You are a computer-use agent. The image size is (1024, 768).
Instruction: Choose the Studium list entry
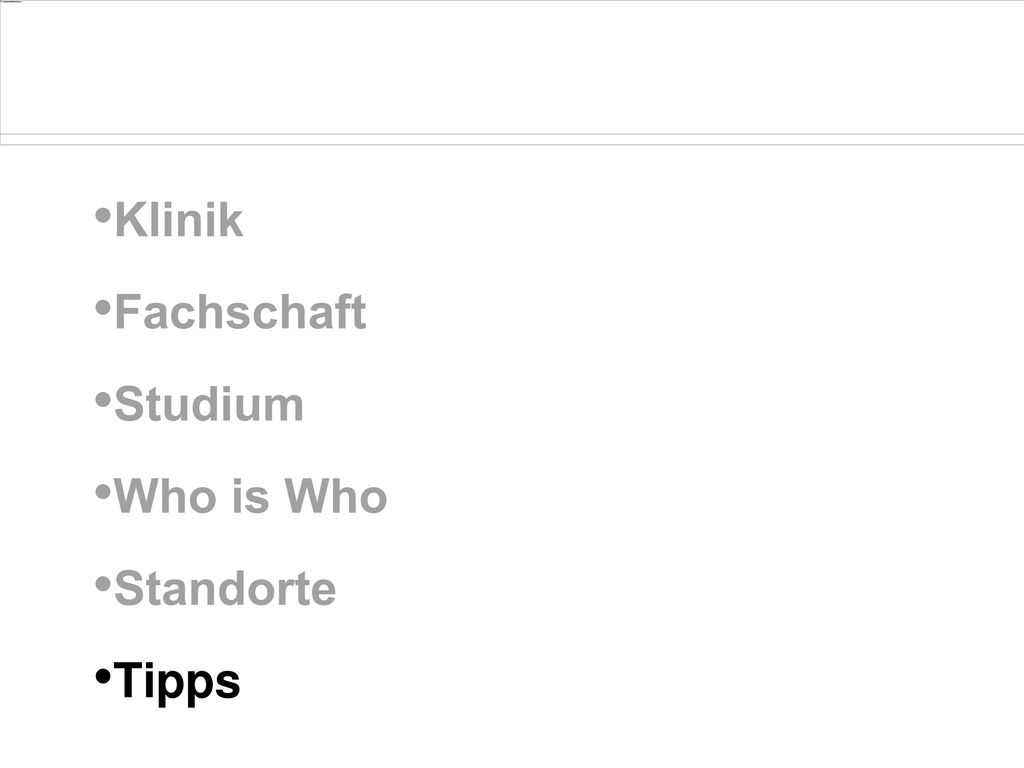[x=209, y=404]
